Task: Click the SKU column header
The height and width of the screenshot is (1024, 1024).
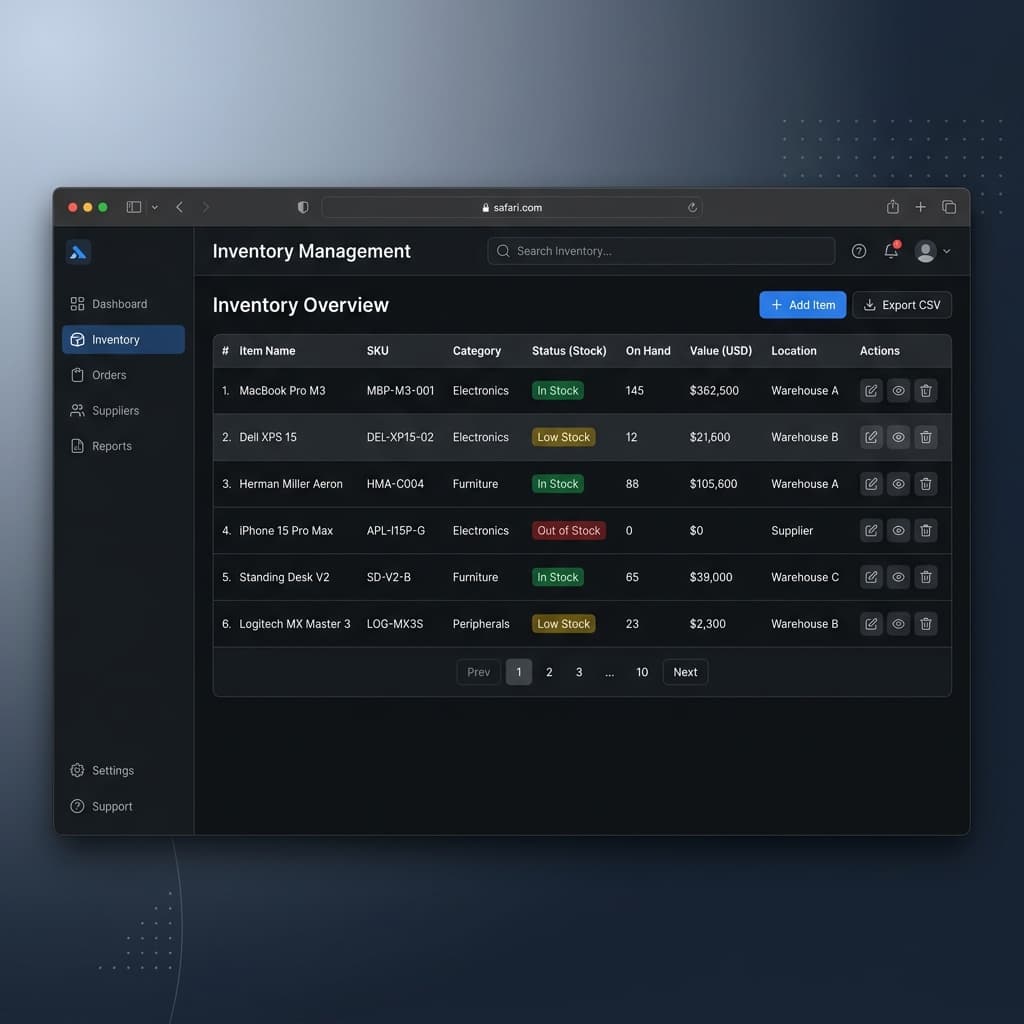Action: click(377, 351)
